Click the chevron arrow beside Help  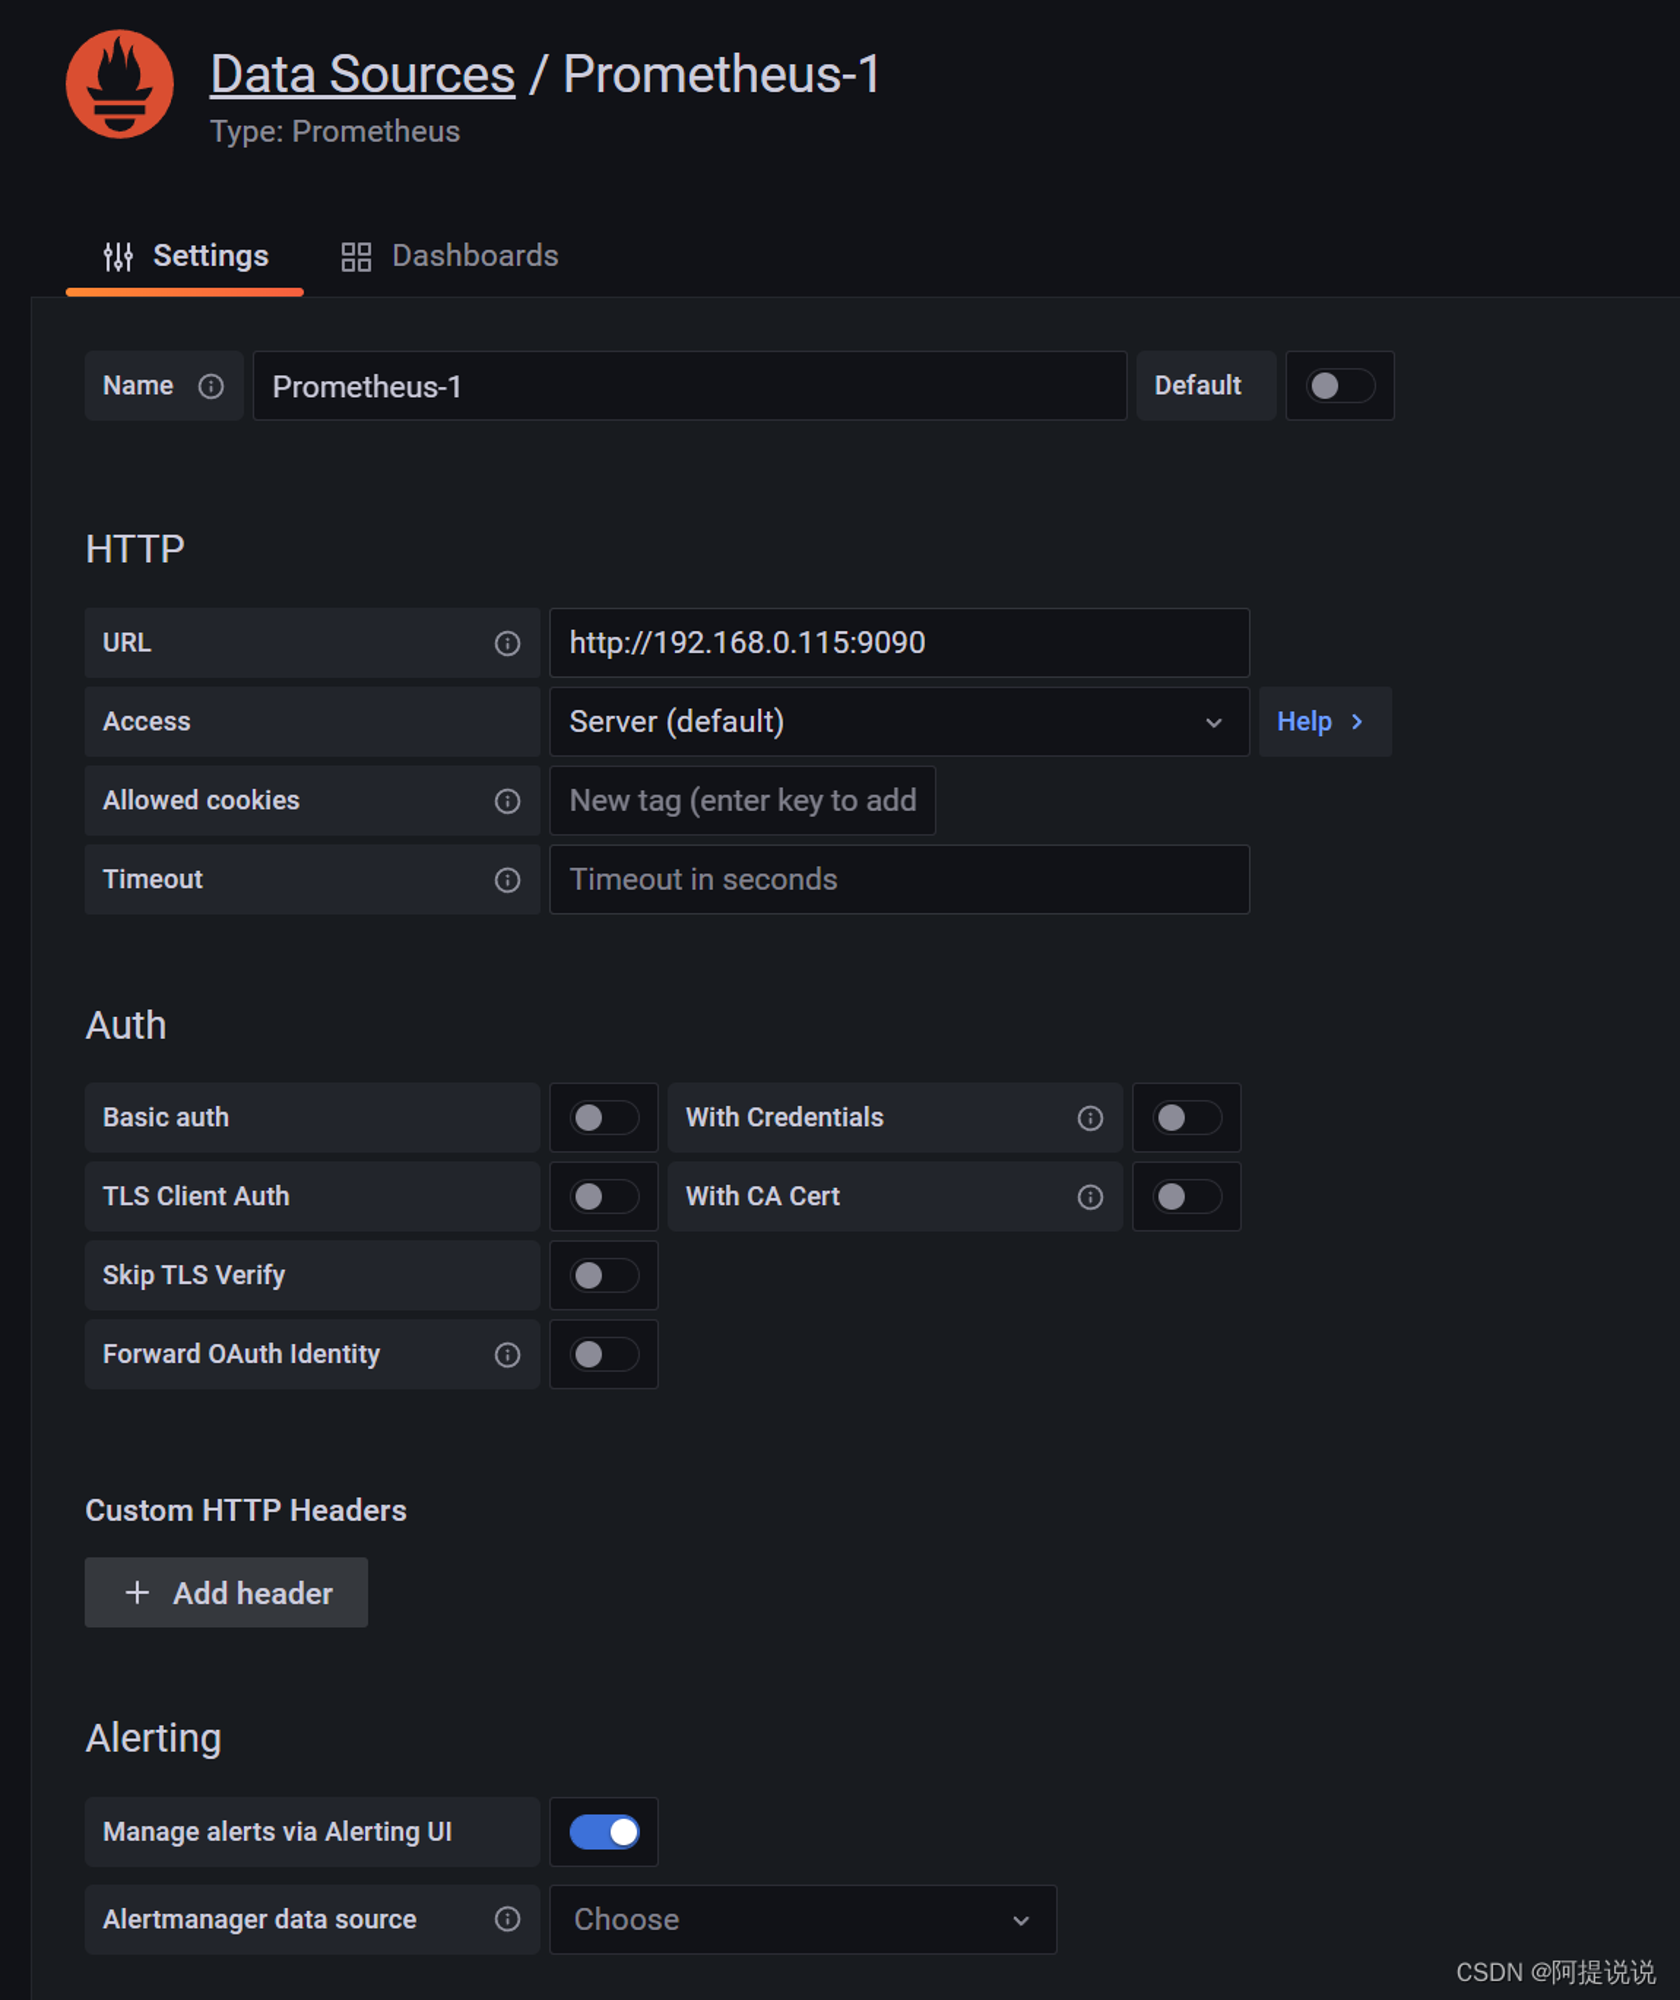(x=1357, y=722)
